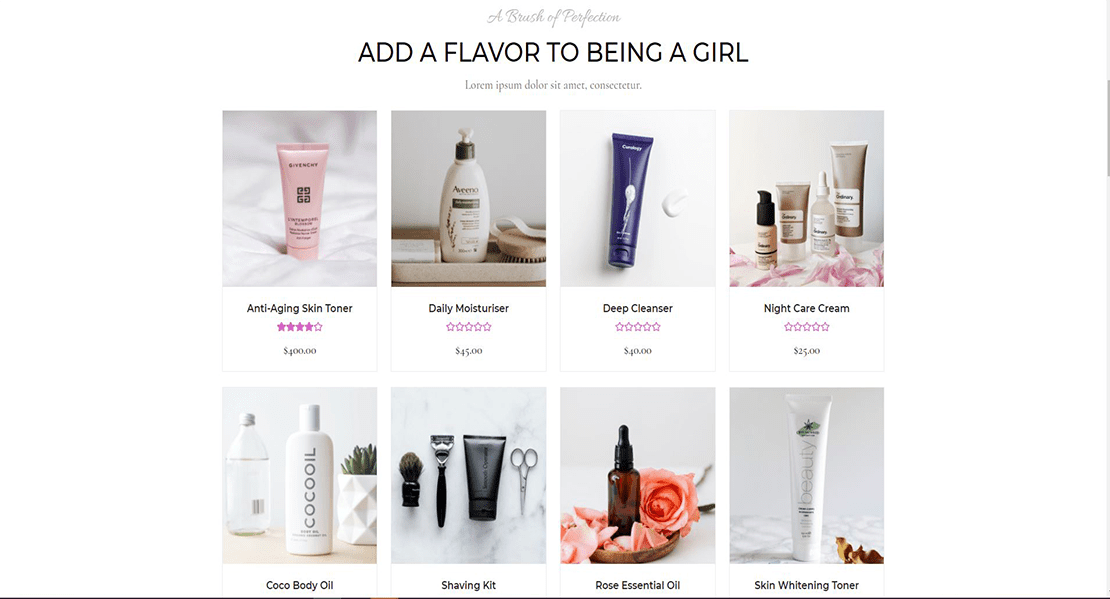Image resolution: width=1110 pixels, height=599 pixels.
Task: Open the Shaving Kit product image
Action: click(x=469, y=475)
